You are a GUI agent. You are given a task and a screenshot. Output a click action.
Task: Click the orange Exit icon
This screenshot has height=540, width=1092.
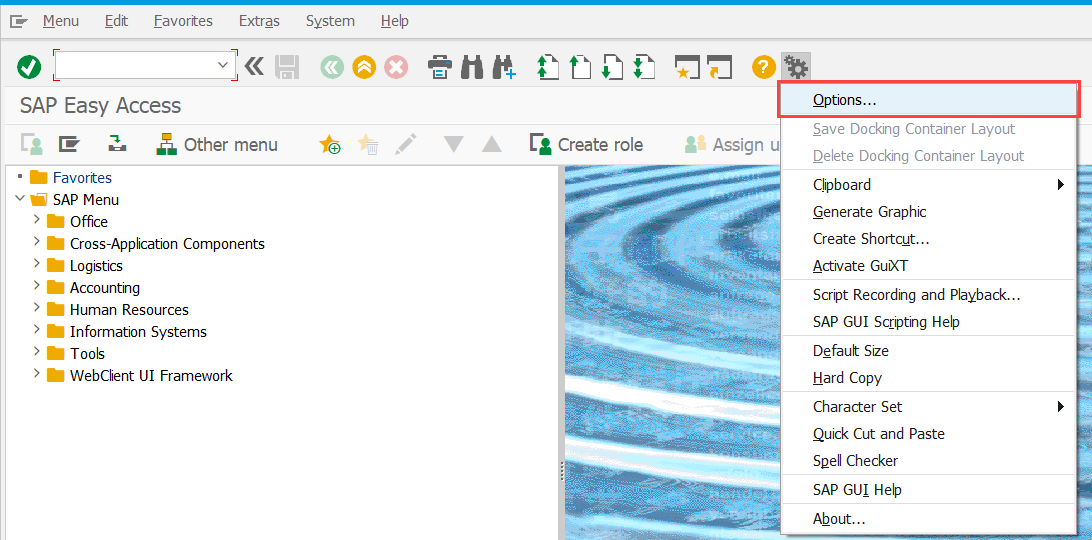(x=364, y=68)
